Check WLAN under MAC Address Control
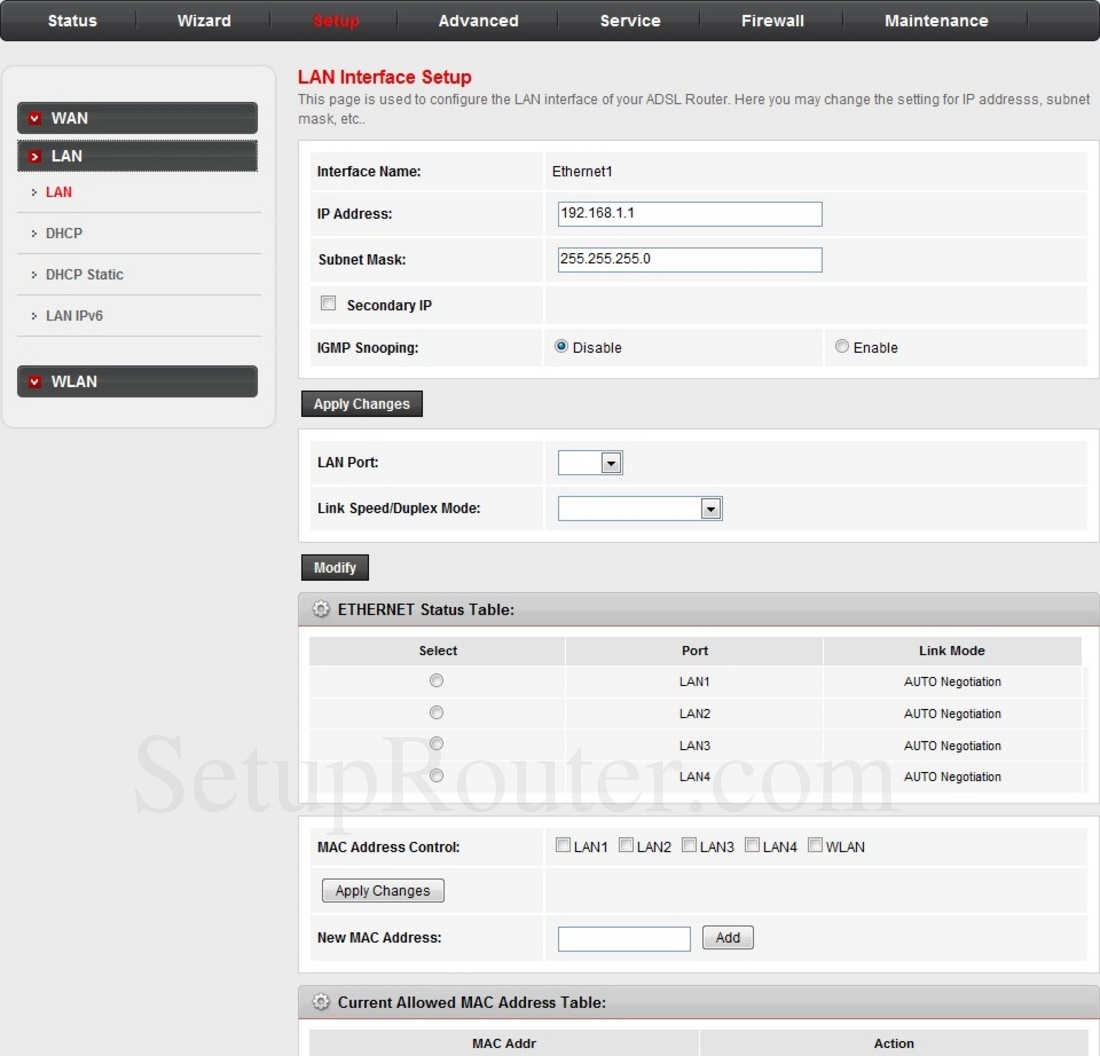The height and width of the screenshot is (1056, 1100). 815,844
